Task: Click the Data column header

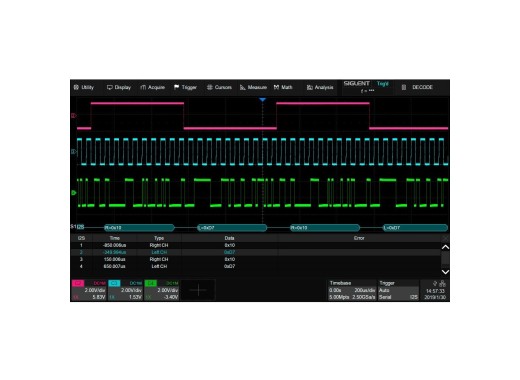Action: point(229,238)
